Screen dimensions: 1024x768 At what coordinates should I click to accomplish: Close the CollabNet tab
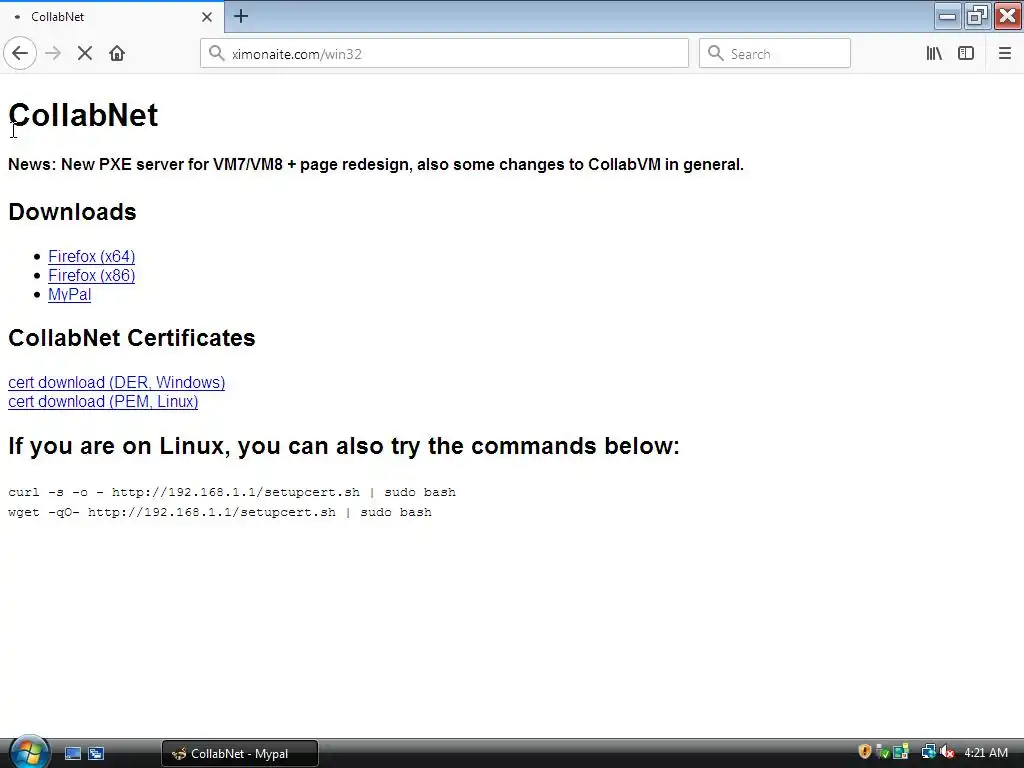tap(206, 17)
